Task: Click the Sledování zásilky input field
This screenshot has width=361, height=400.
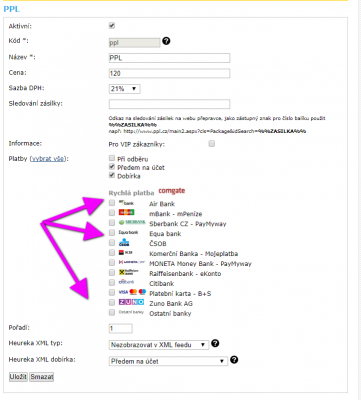Action: coord(169,104)
